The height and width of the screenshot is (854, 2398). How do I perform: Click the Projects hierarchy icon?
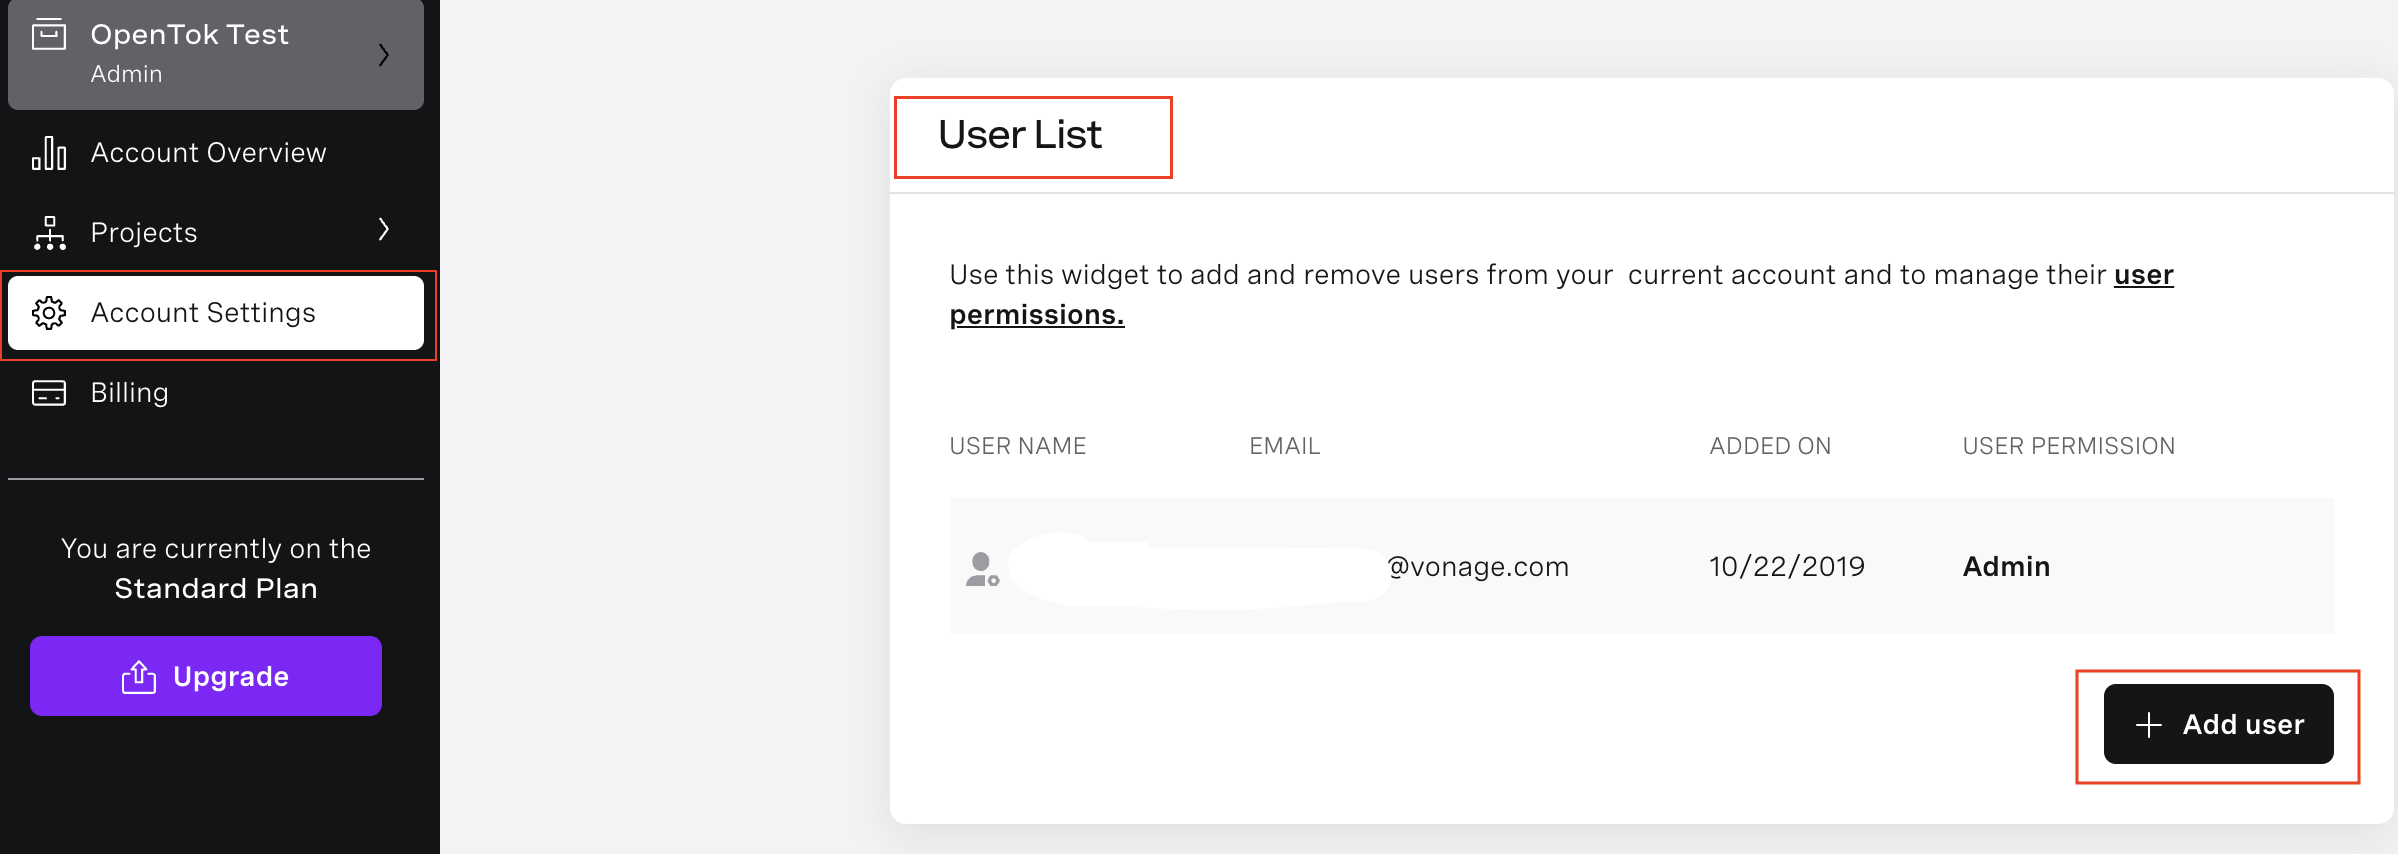click(49, 233)
